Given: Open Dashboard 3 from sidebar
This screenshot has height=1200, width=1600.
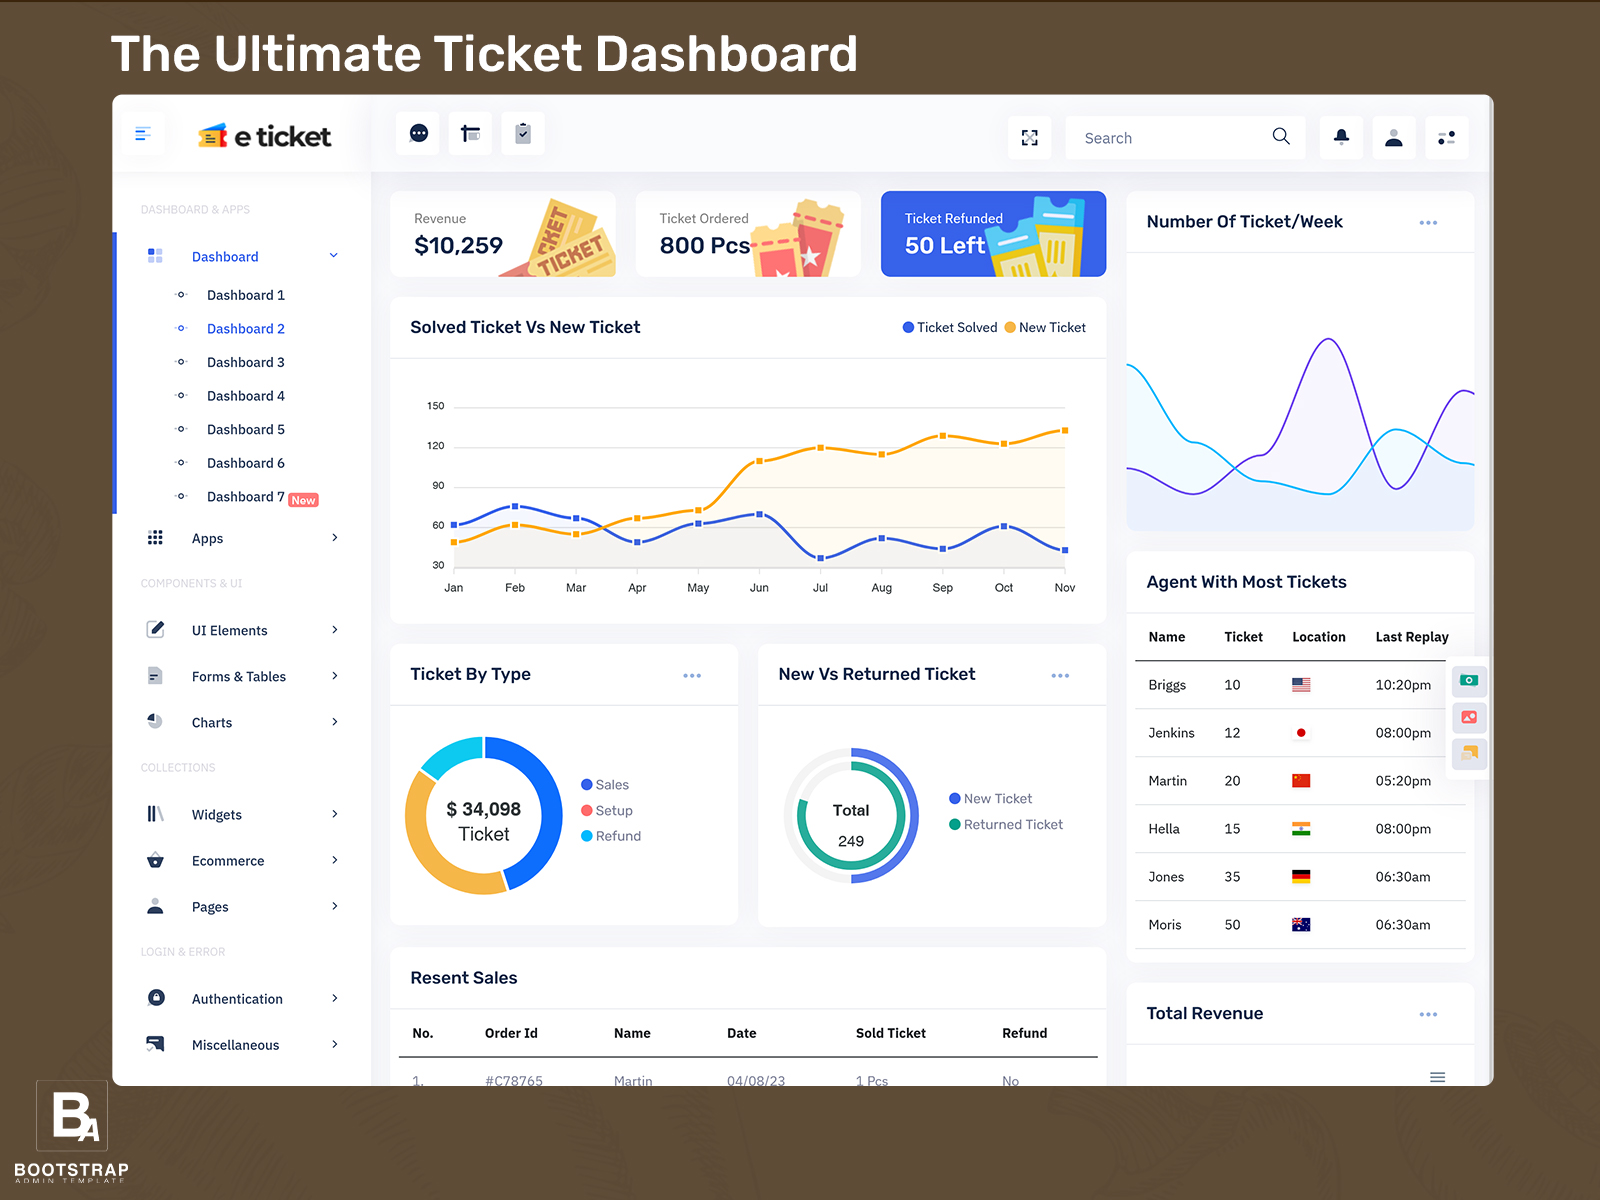Looking at the screenshot, I should point(246,362).
